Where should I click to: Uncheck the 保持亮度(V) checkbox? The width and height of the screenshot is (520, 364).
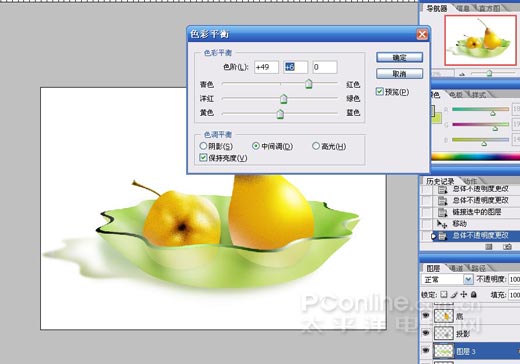tap(203, 157)
